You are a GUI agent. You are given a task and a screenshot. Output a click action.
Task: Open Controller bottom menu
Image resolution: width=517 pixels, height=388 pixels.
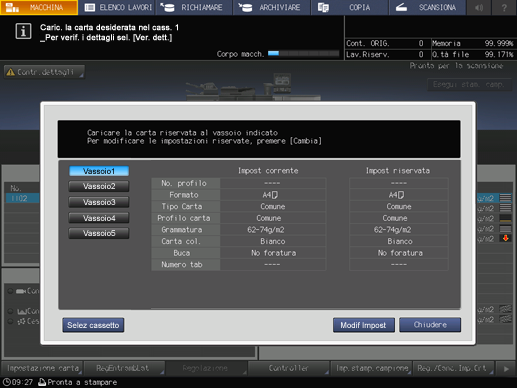coord(289,368)
